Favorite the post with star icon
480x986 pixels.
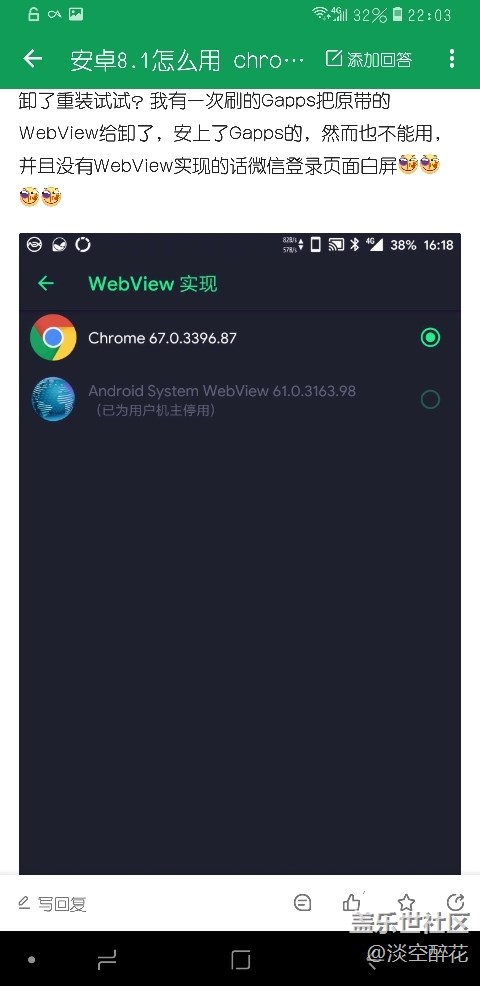pos(406,903)
